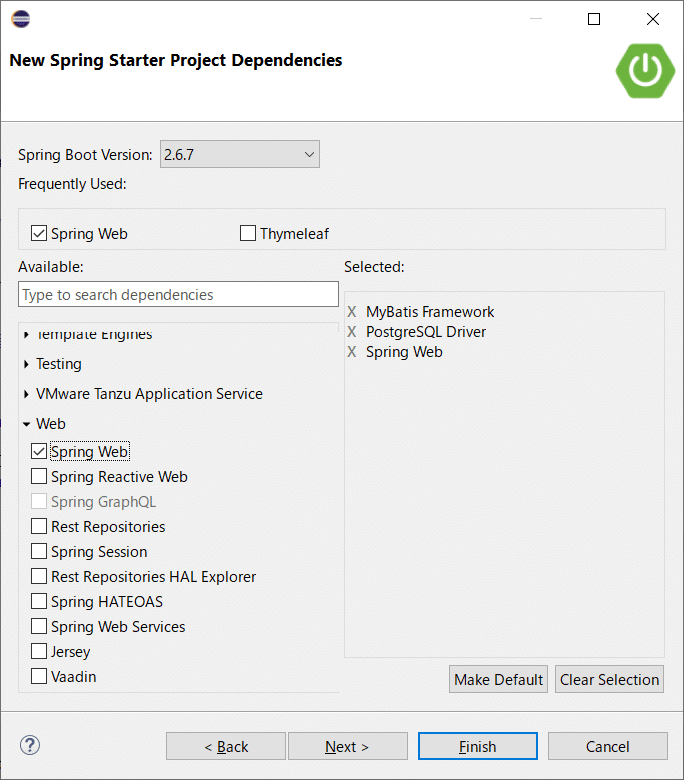Check the Thymeleaf frequently used checkbox
684x780 pixels.
pyautogui.click(x=248, y=234)
